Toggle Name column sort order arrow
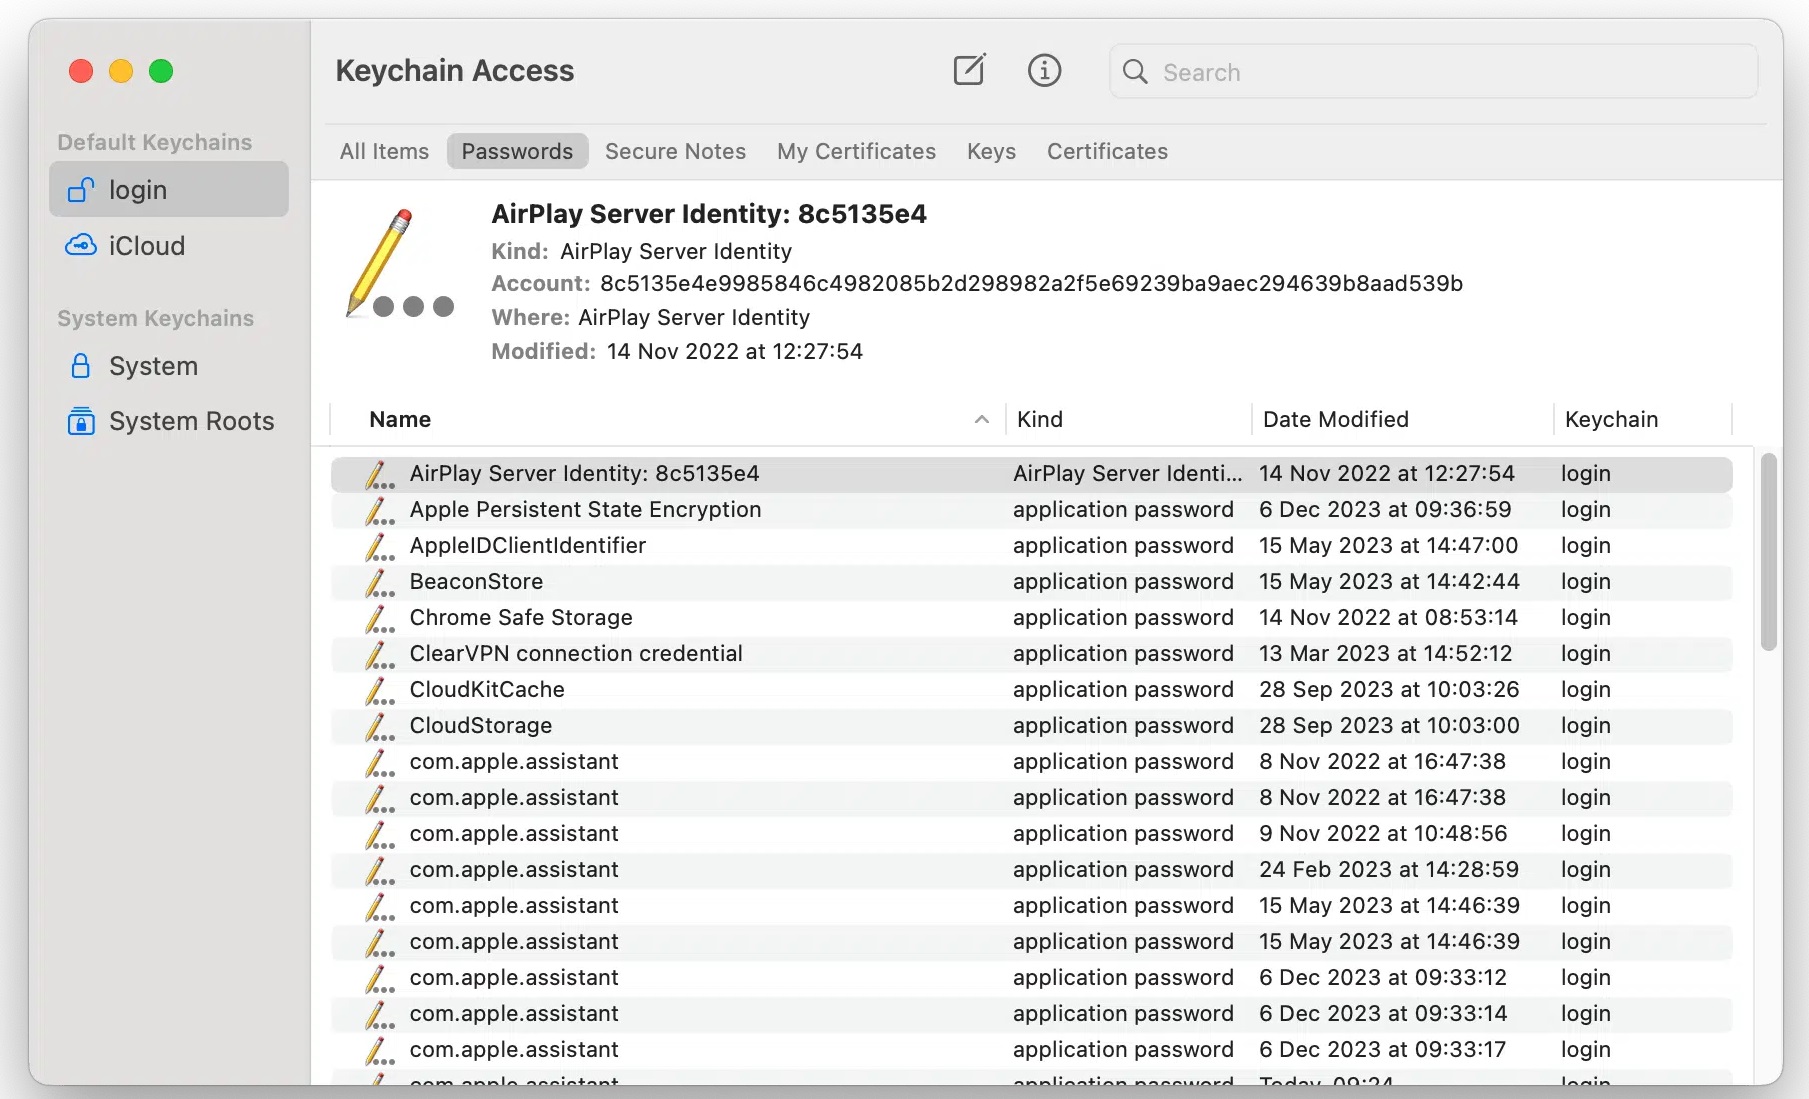The image size is (1809, 1099). click(981, 420)
